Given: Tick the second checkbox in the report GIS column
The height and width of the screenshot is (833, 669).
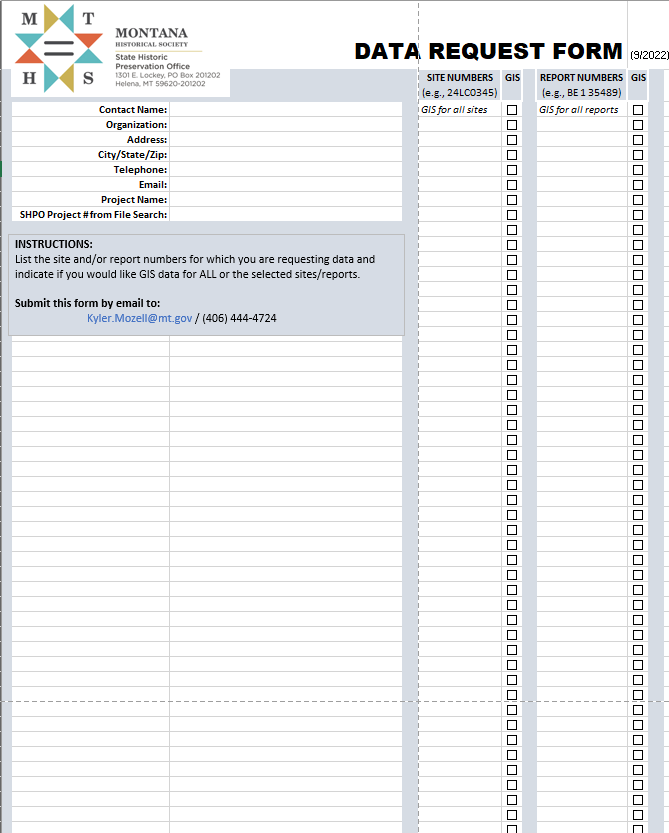Looking at the screenshot, I should (638, 125).
